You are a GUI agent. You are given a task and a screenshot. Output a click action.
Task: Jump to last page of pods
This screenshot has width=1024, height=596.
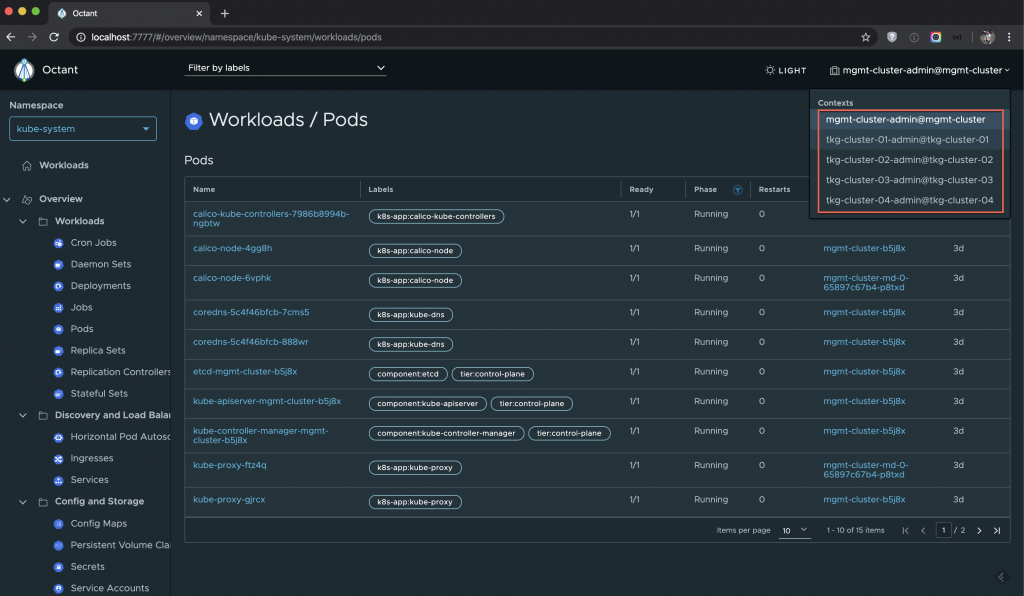tap(997, 531)
